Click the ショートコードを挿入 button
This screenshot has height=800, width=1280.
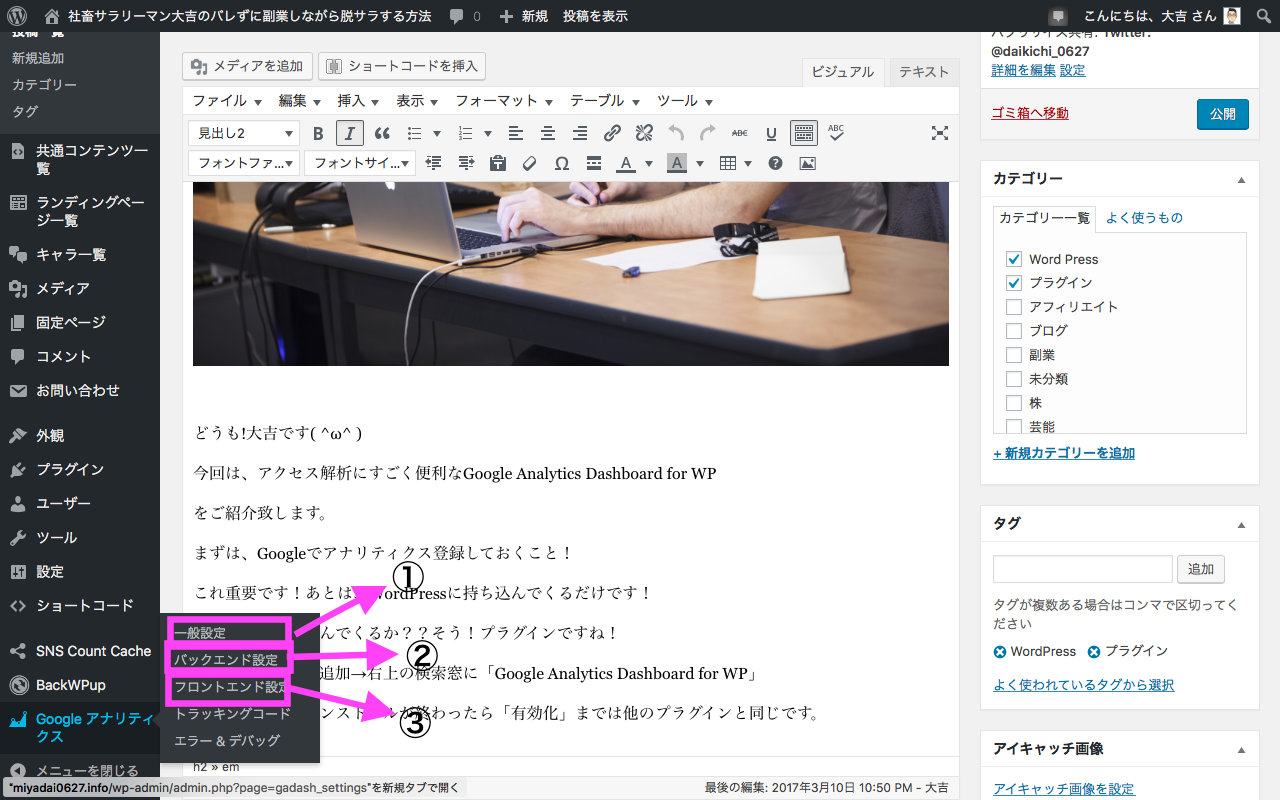402,66
